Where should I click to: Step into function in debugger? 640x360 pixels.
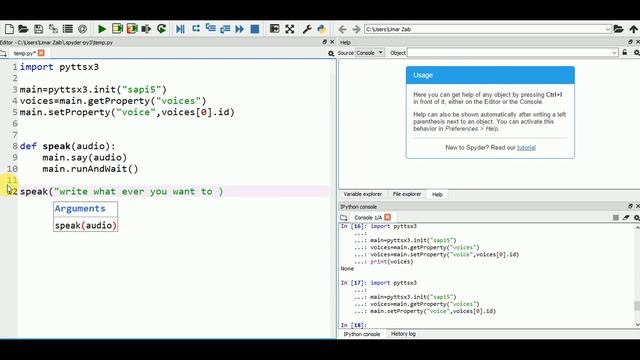tap(211, 29)
